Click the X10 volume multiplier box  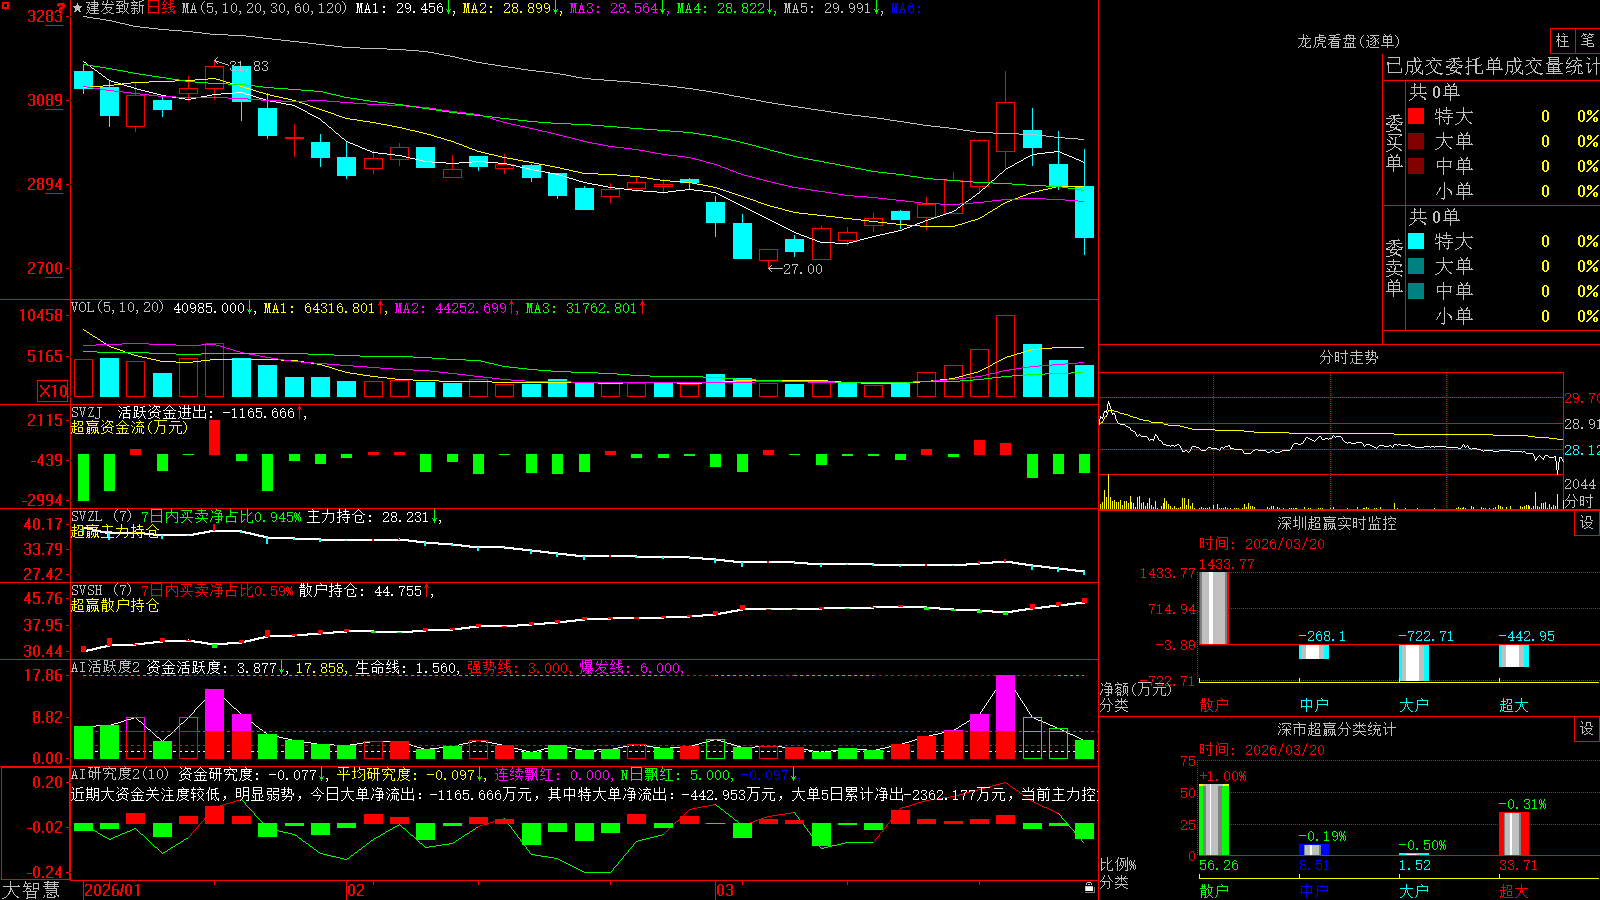[x=53, y=391]
